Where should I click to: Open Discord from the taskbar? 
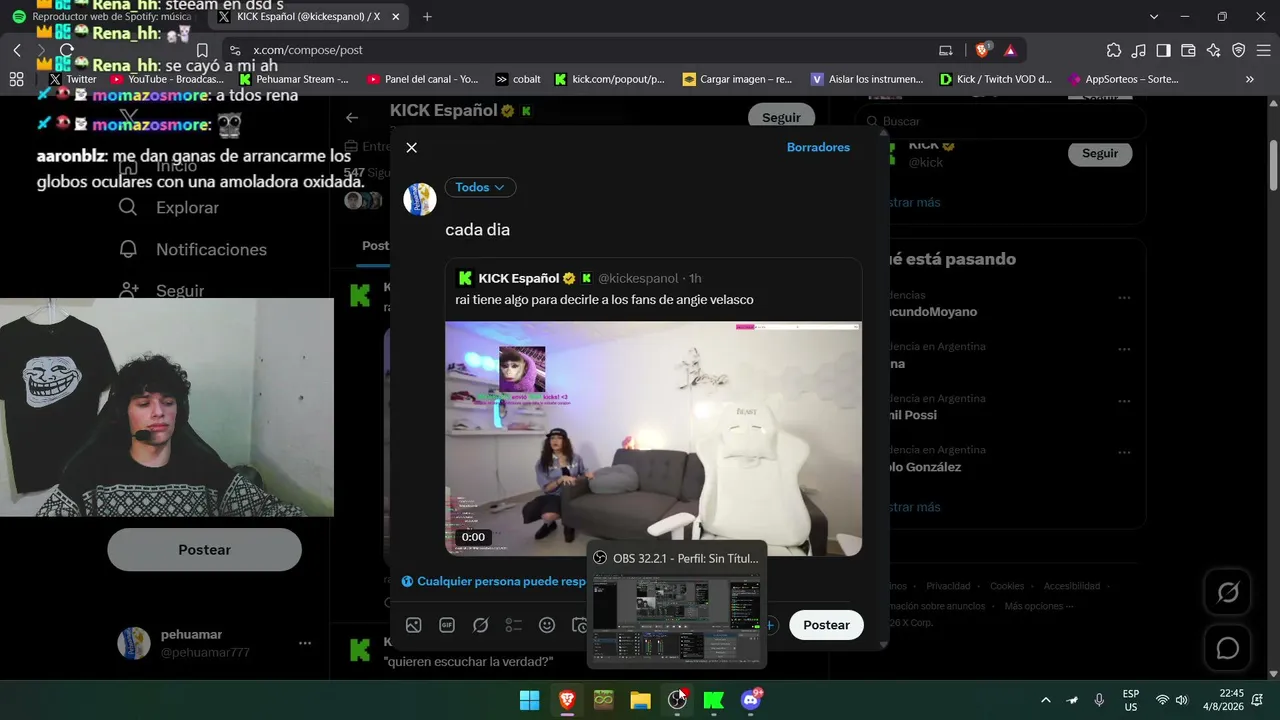pyautogui.click(x=751, y=700)
